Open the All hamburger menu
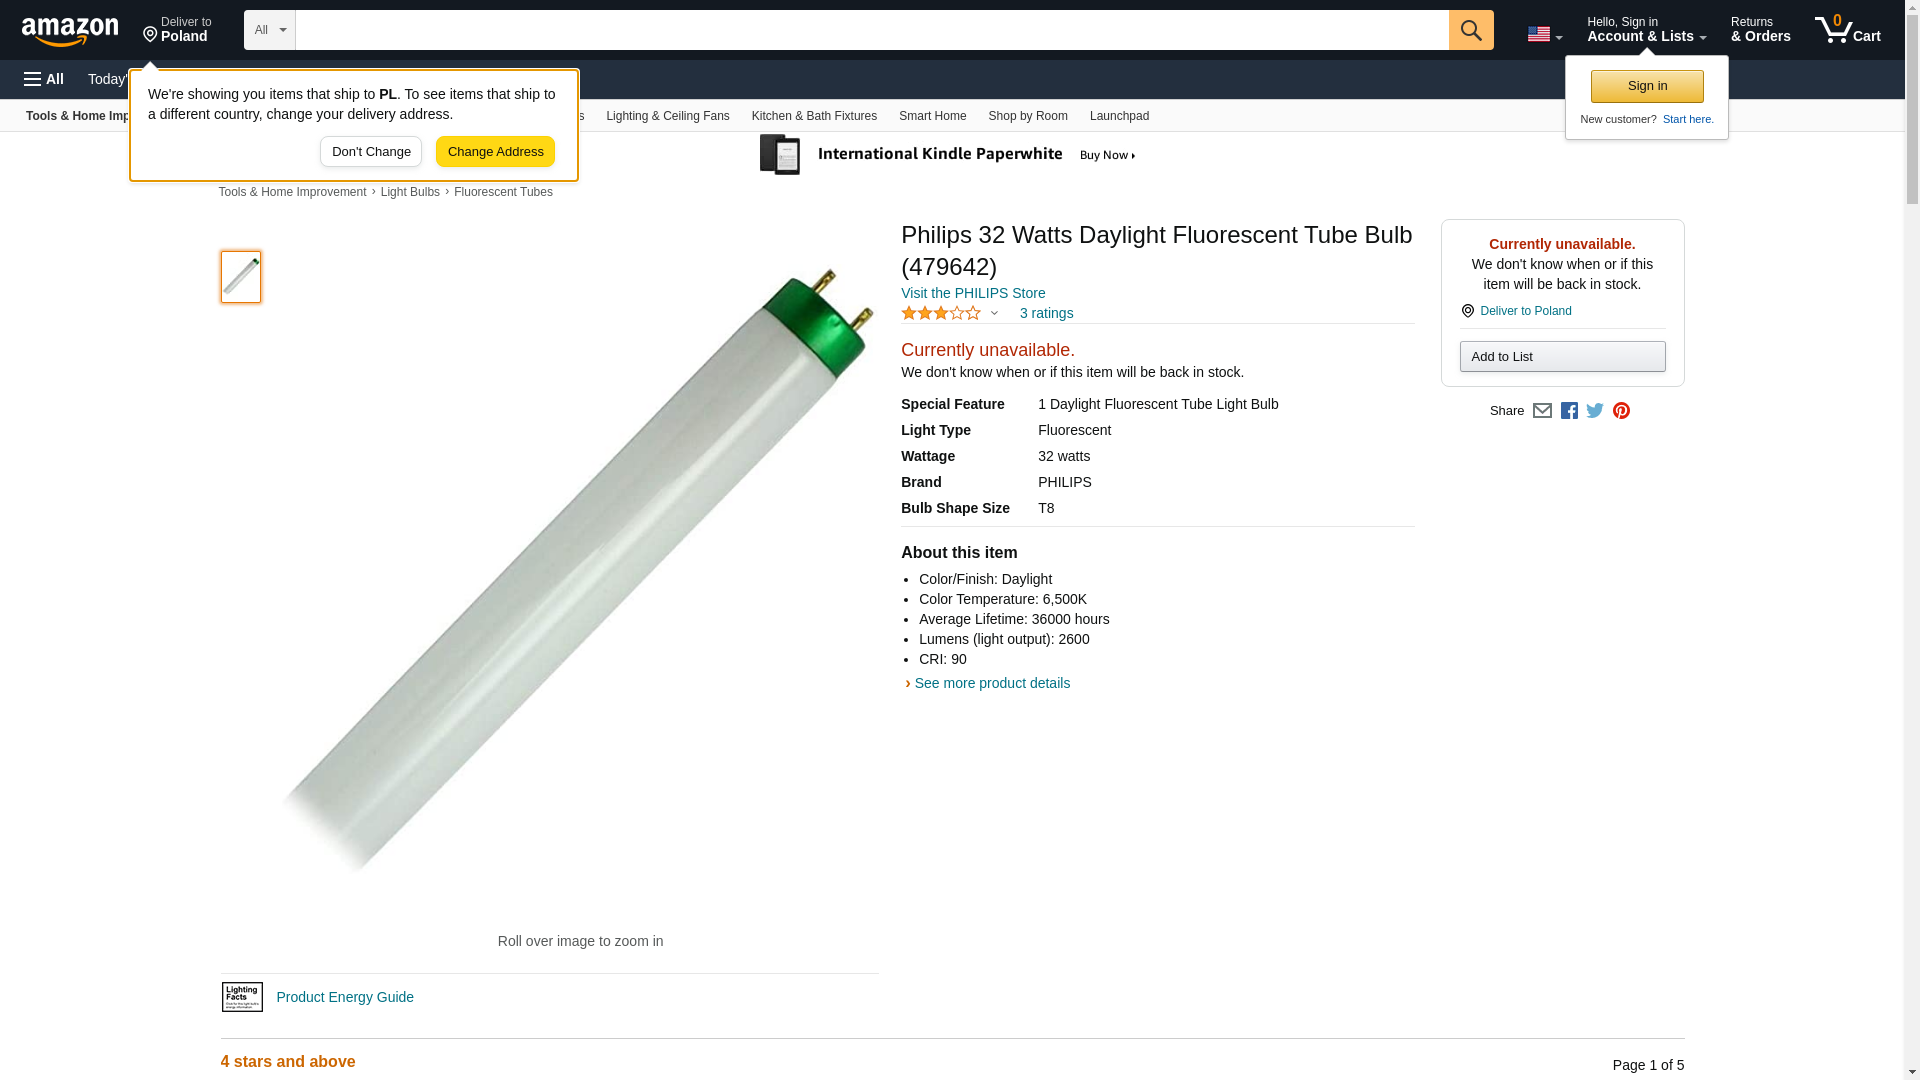 pyautogui.click(x=44, y=79)
